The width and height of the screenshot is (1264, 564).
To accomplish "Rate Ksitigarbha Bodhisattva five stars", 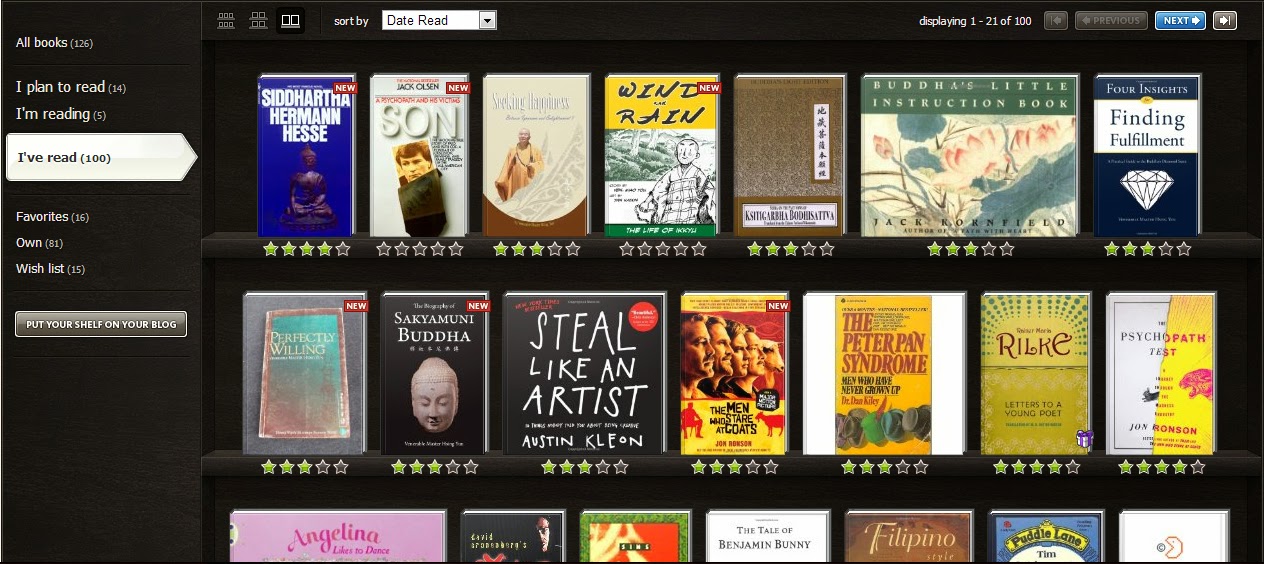I will click(826, 249).
